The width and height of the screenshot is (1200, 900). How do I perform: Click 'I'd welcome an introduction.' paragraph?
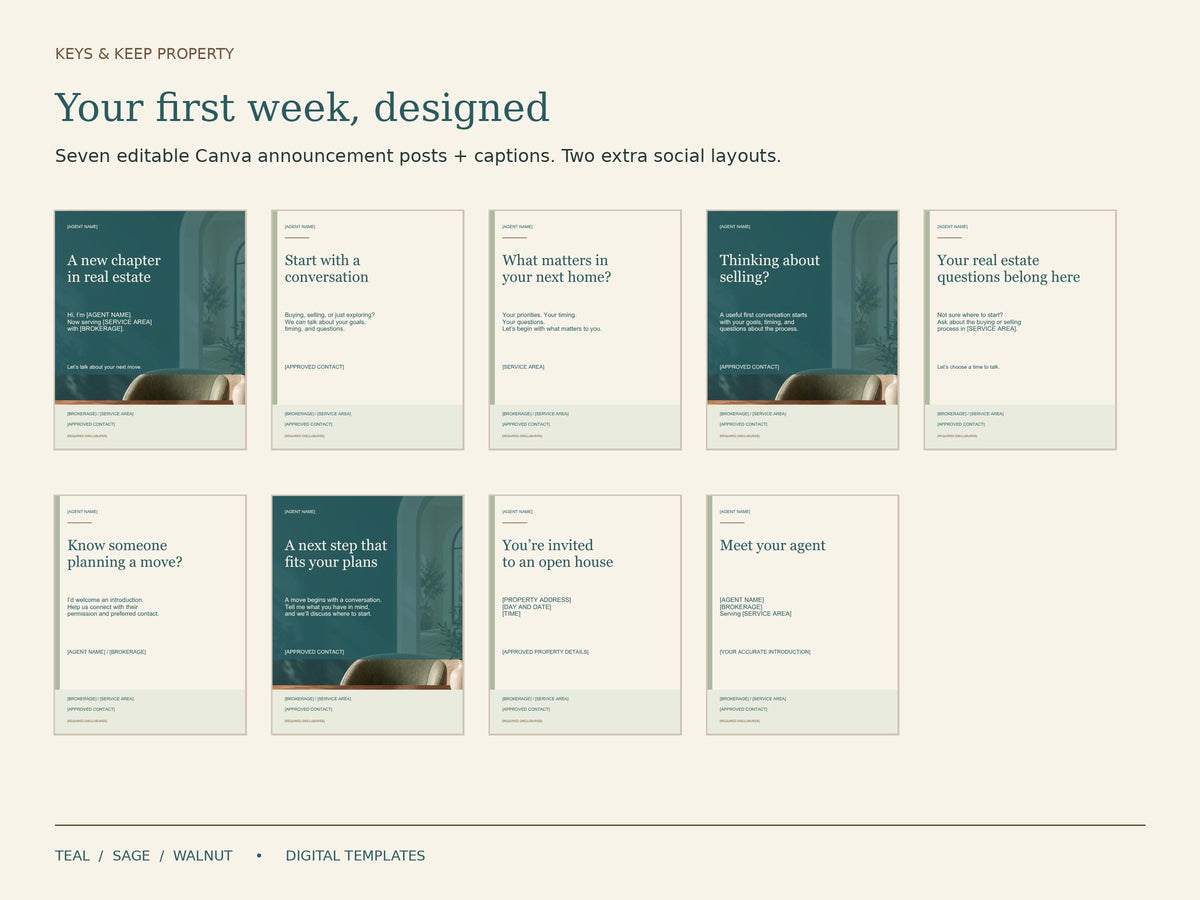point(113,607)
